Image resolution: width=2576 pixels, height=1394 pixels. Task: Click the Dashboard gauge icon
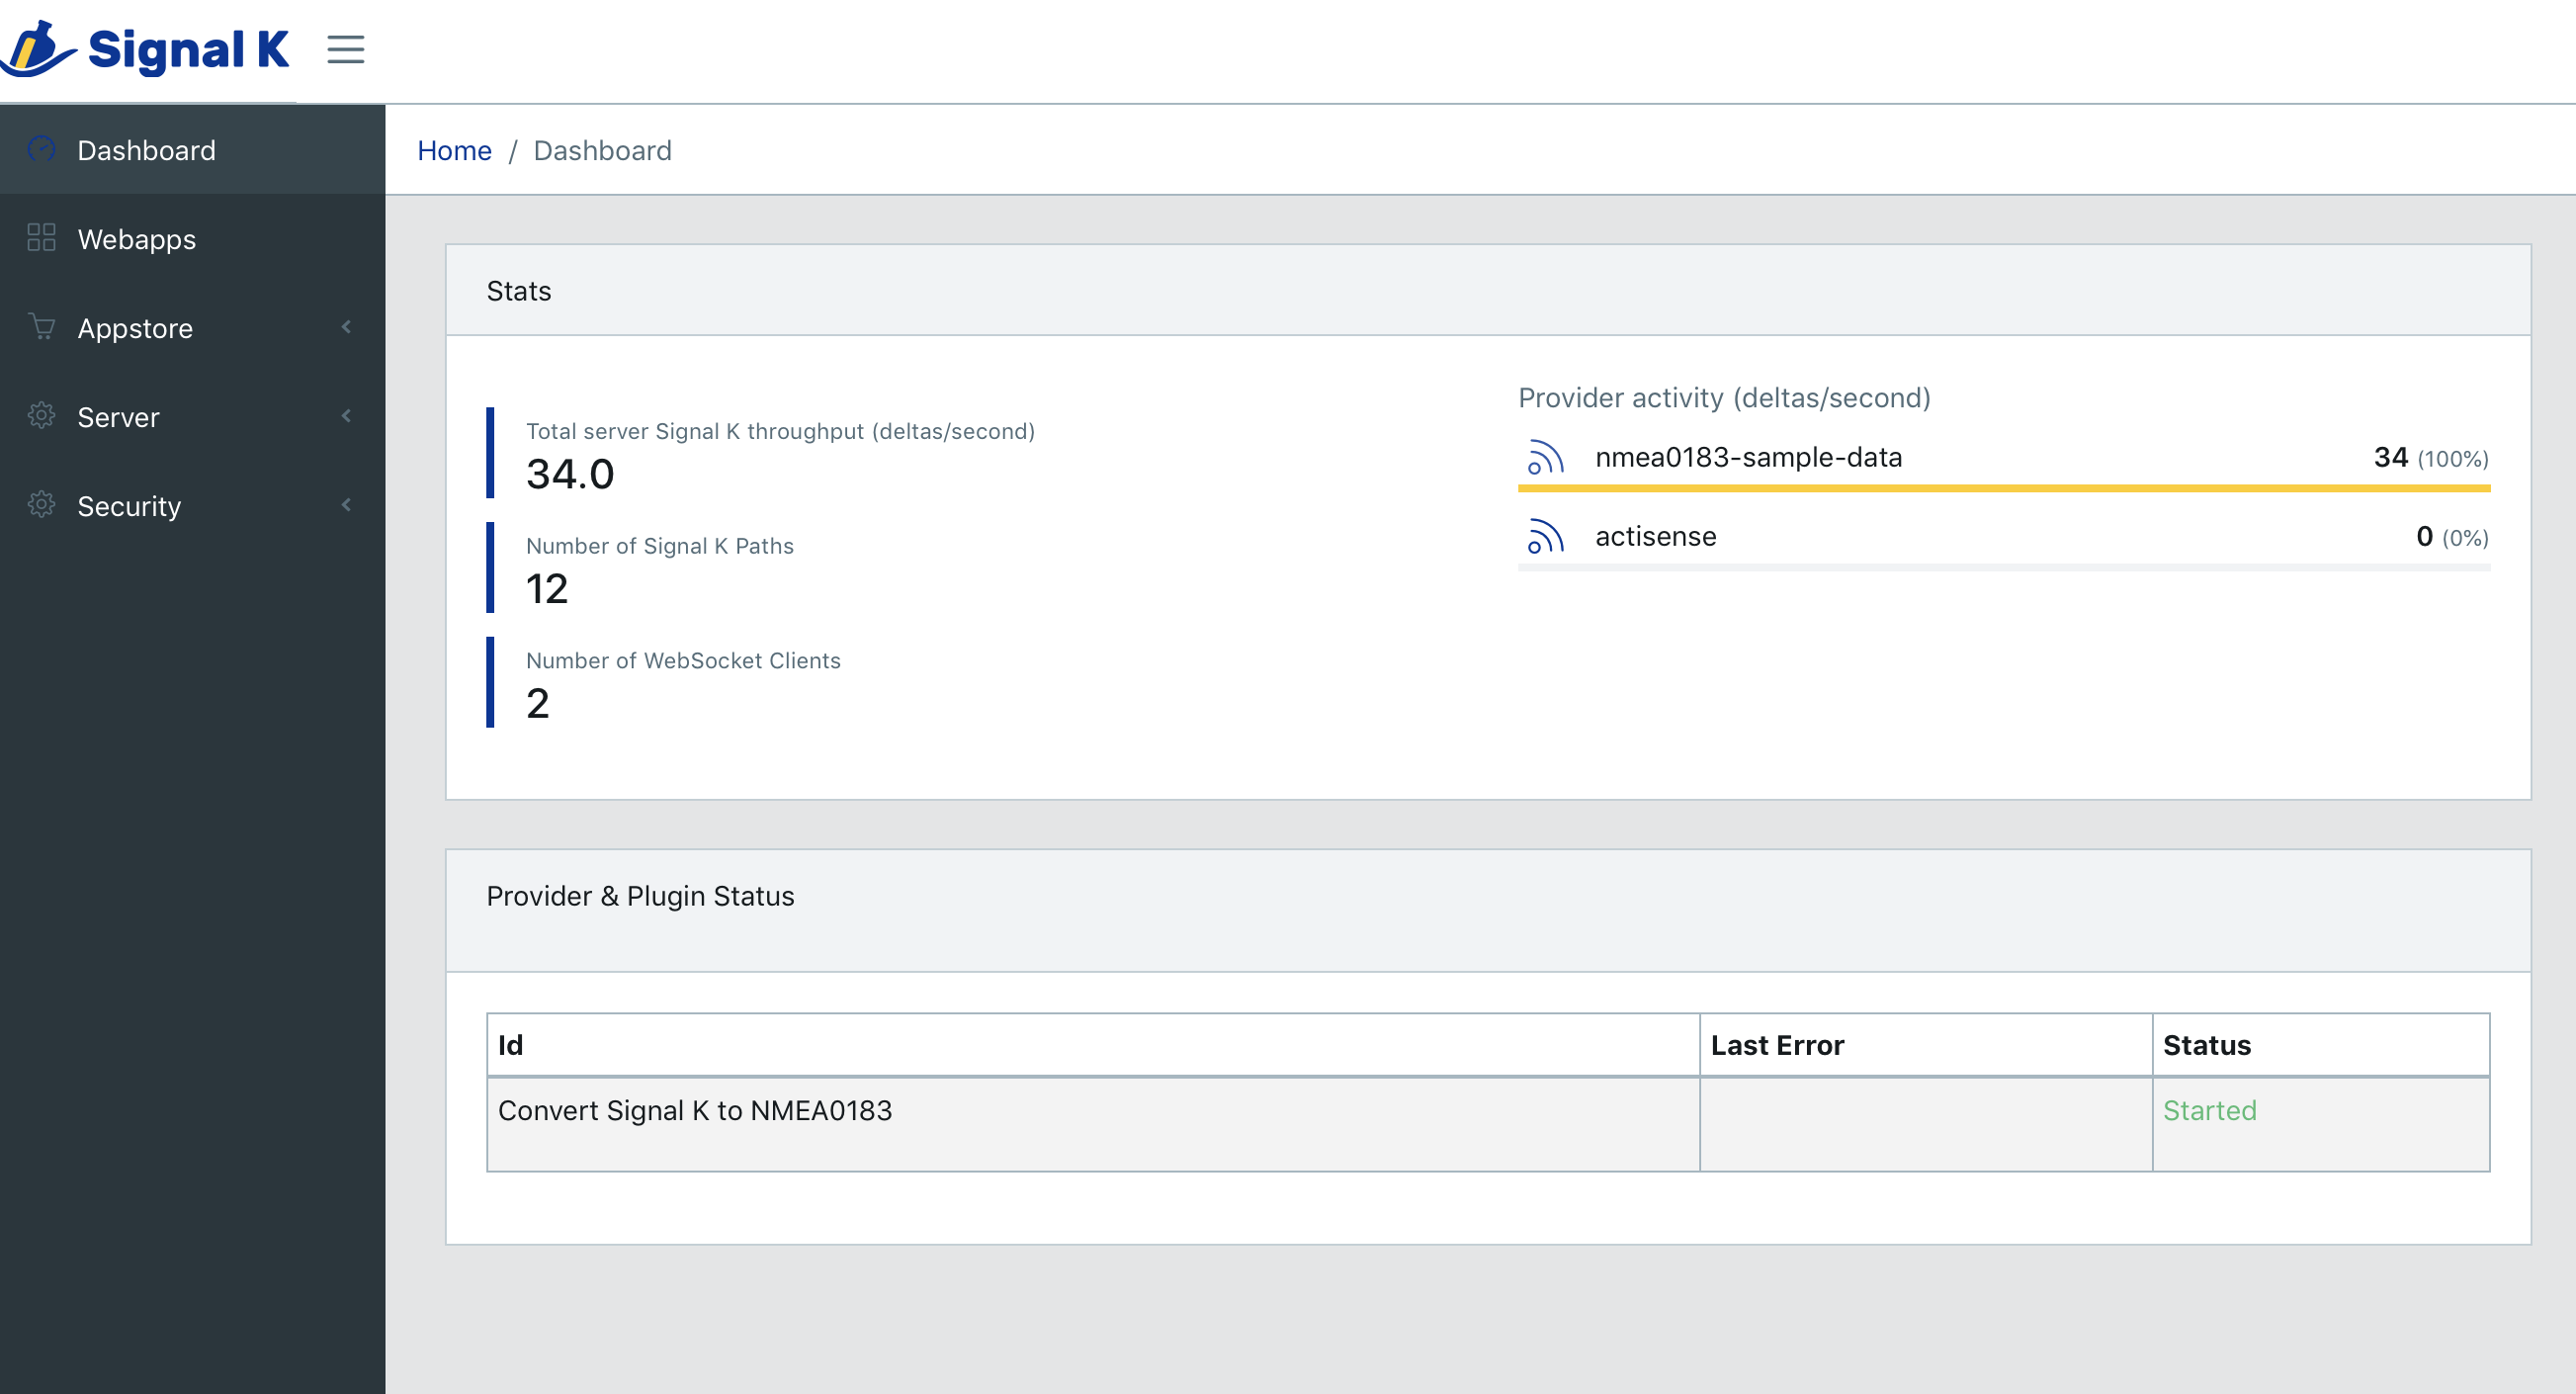point(41,149)
